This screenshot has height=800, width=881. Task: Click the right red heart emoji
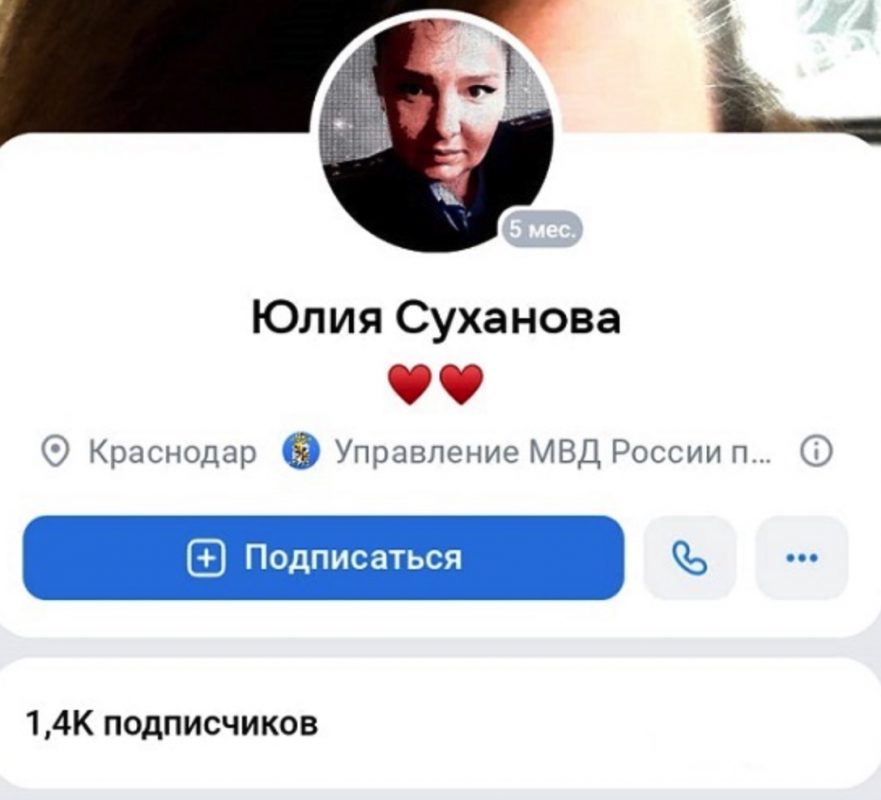[x=461, y=384]
